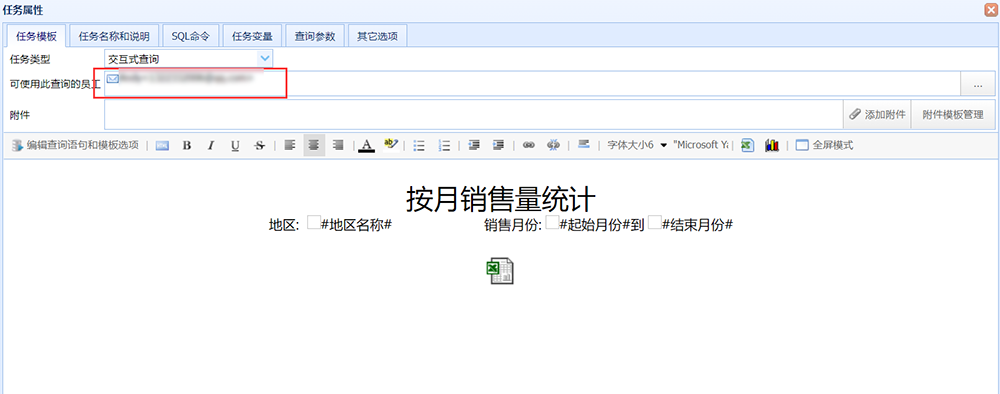Open the font color picker

[366, 145]
